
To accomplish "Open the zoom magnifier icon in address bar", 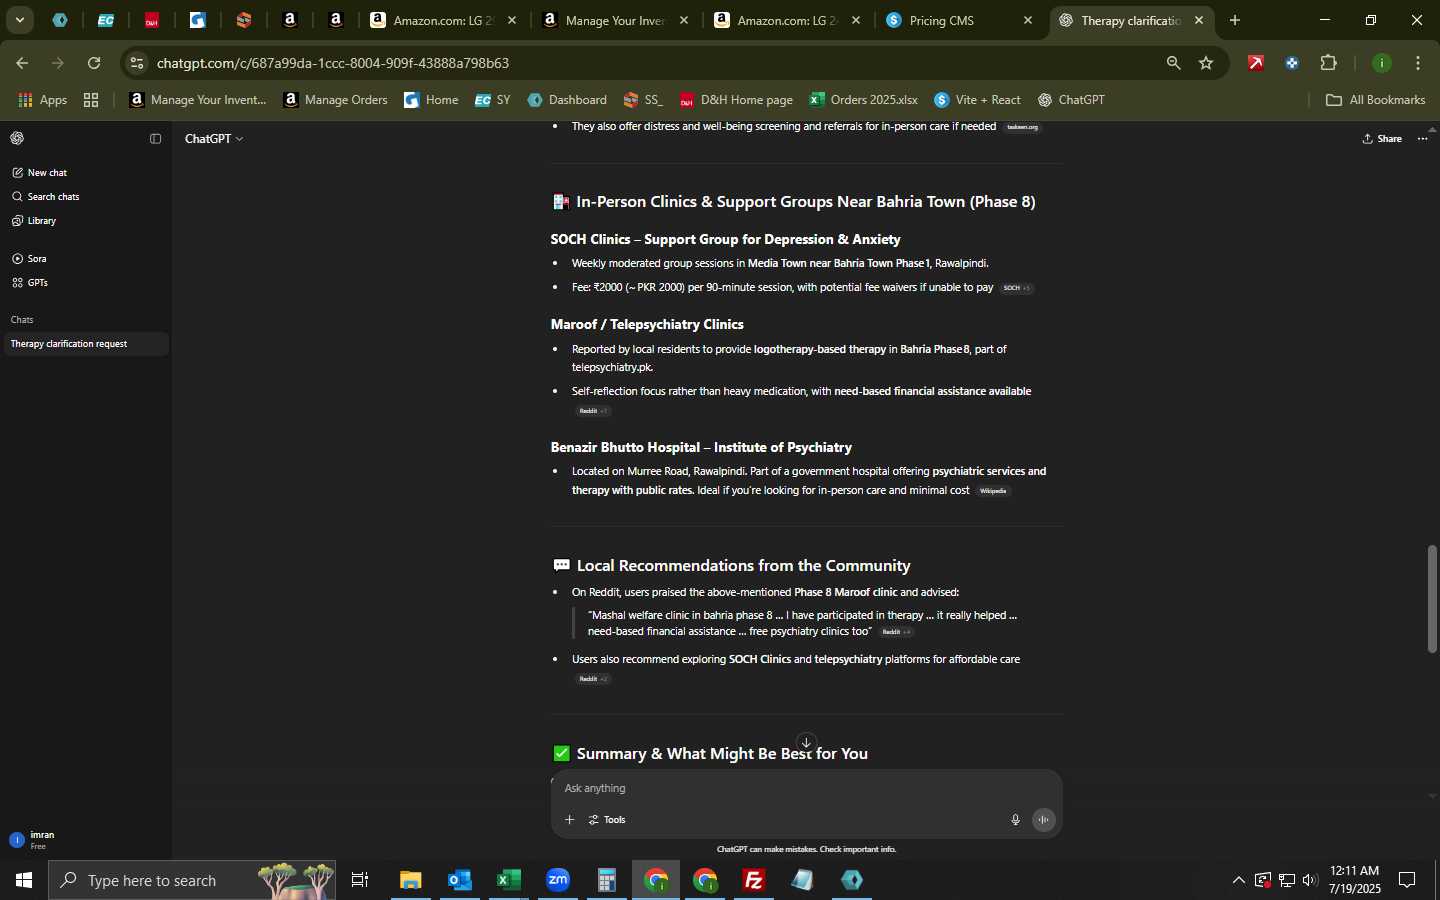I will coord(1173,63).
